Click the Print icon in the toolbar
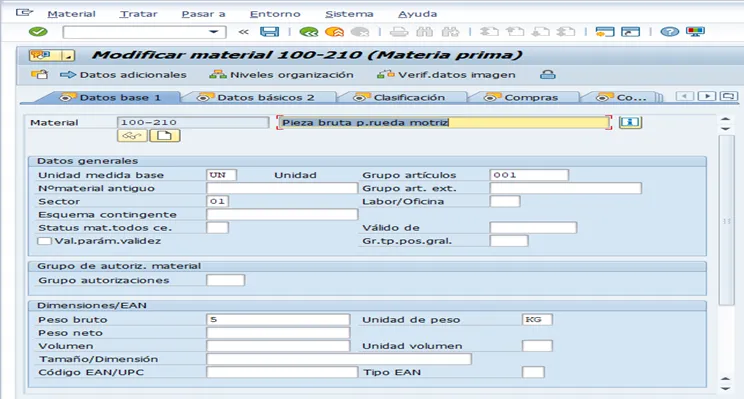Image resolution: width=744 pixels, height=399 pixels. [x=399, y=32]
